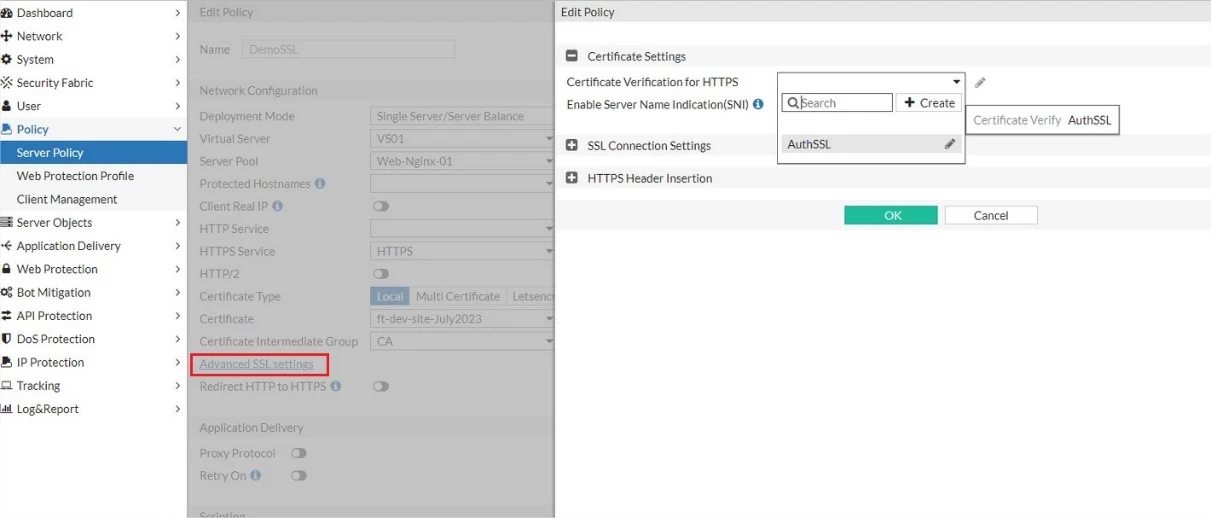Click the Create button in dropdown

pyautogui.click(x=929, y=103)
